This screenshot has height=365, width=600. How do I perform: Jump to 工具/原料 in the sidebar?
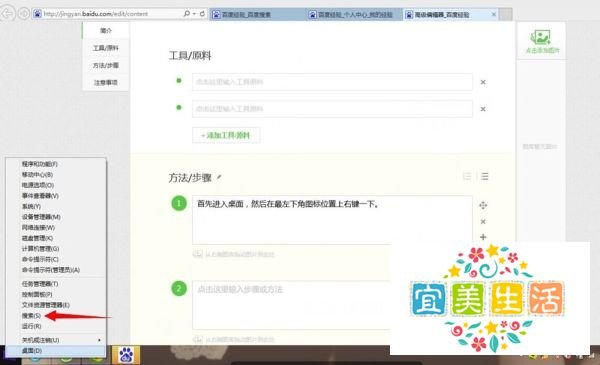point(106,48)
